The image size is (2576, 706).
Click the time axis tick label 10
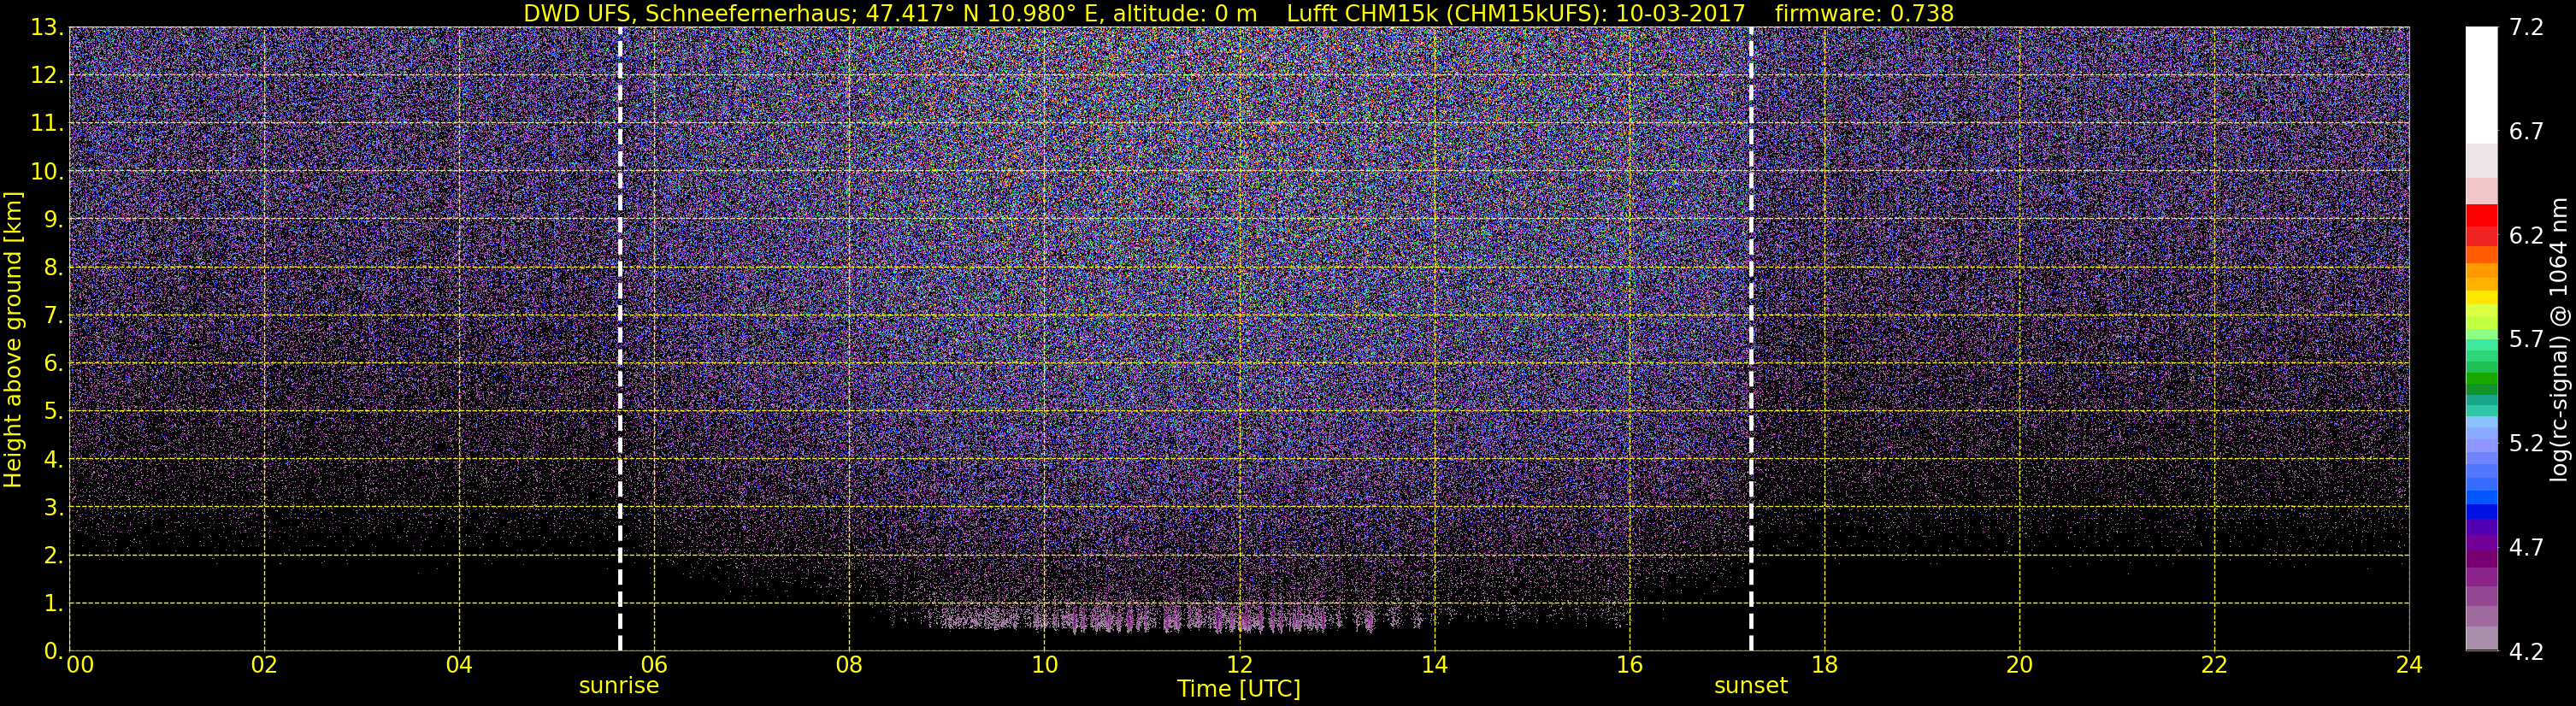tap(1044, 665)
